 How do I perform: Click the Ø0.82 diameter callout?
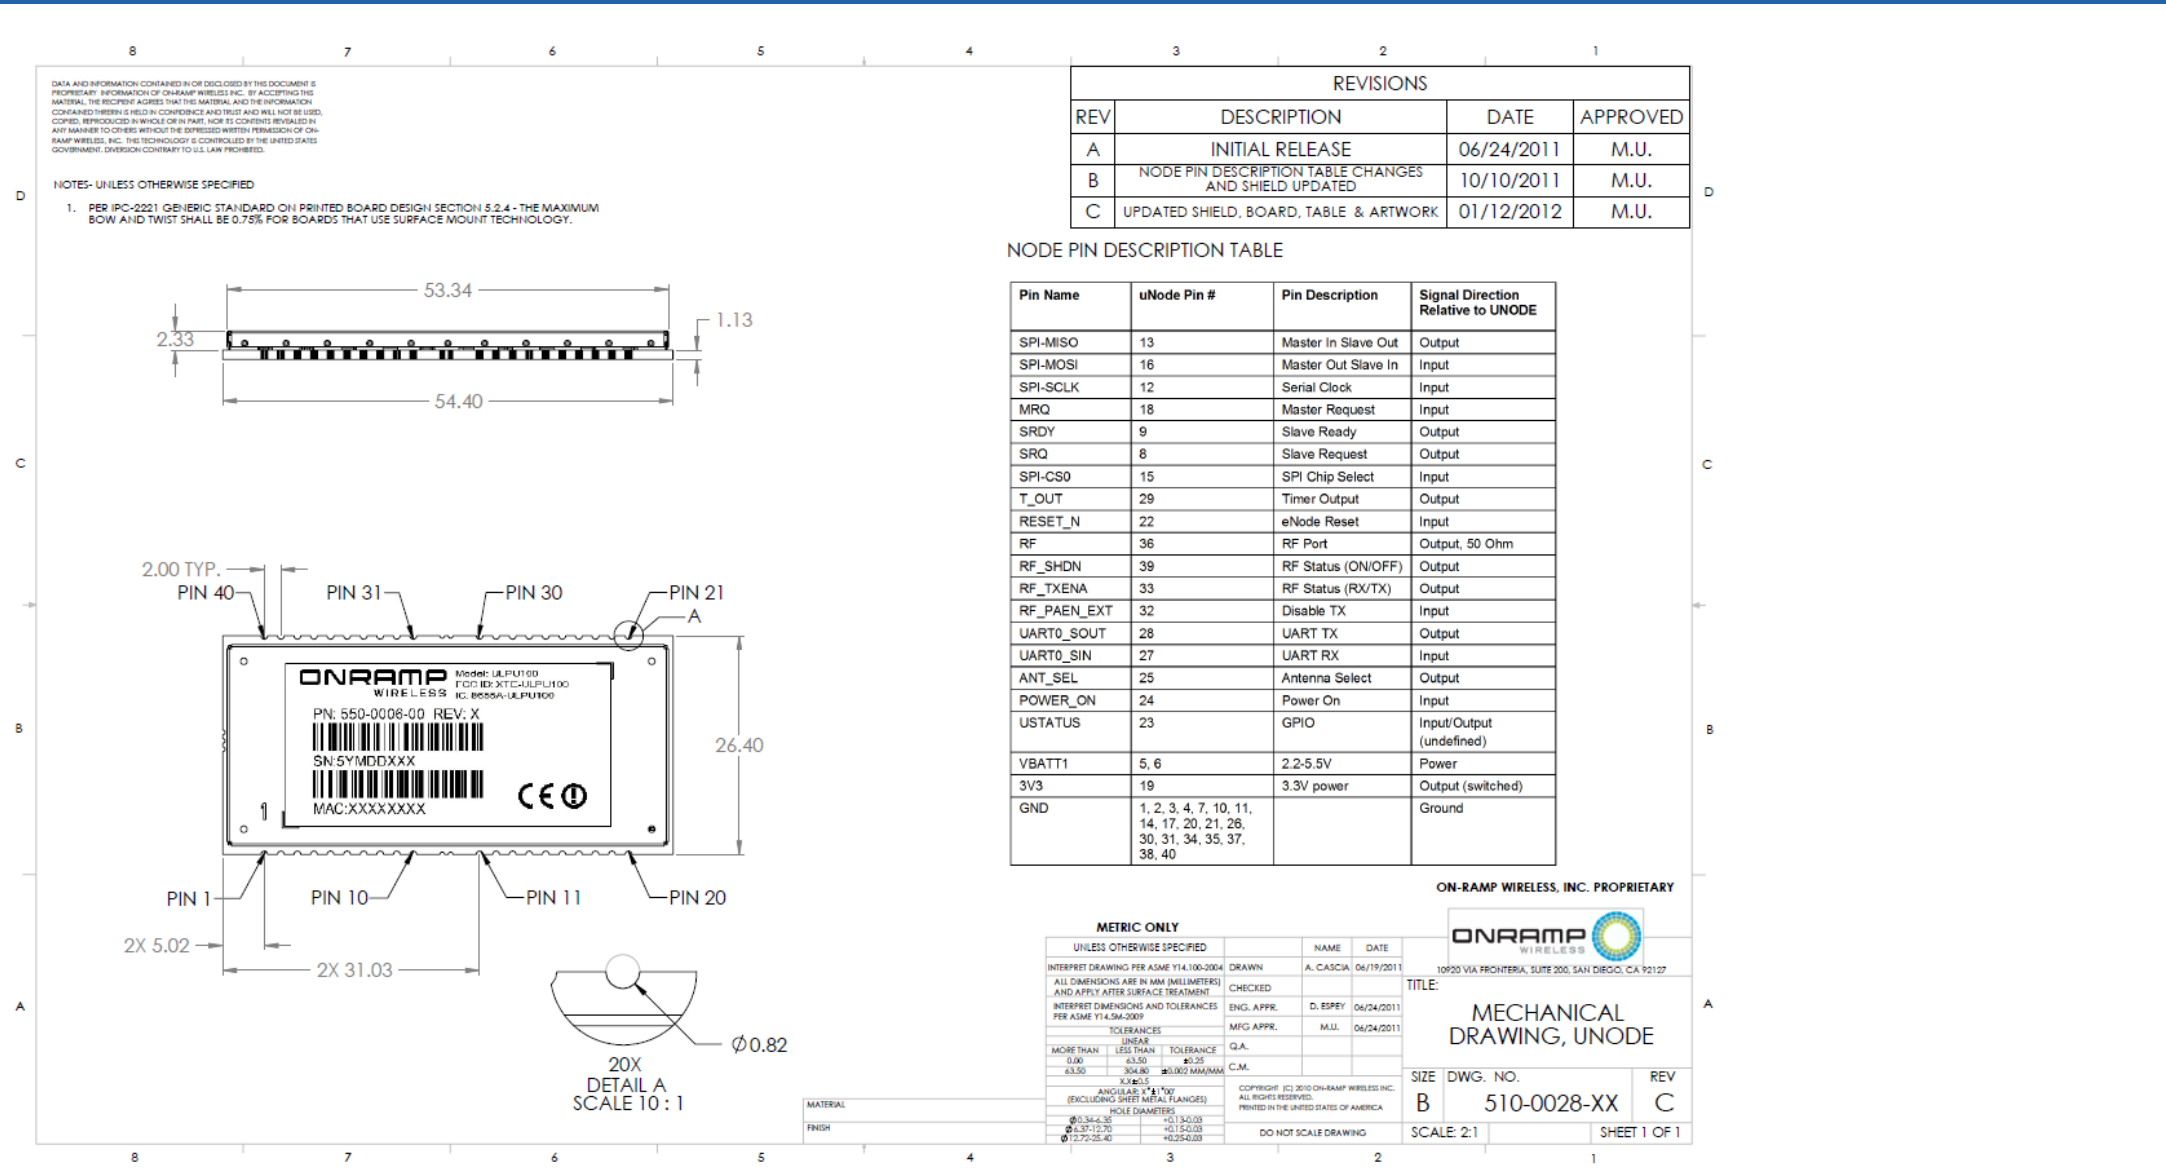pyautogui.click(x=759, y=1045)
